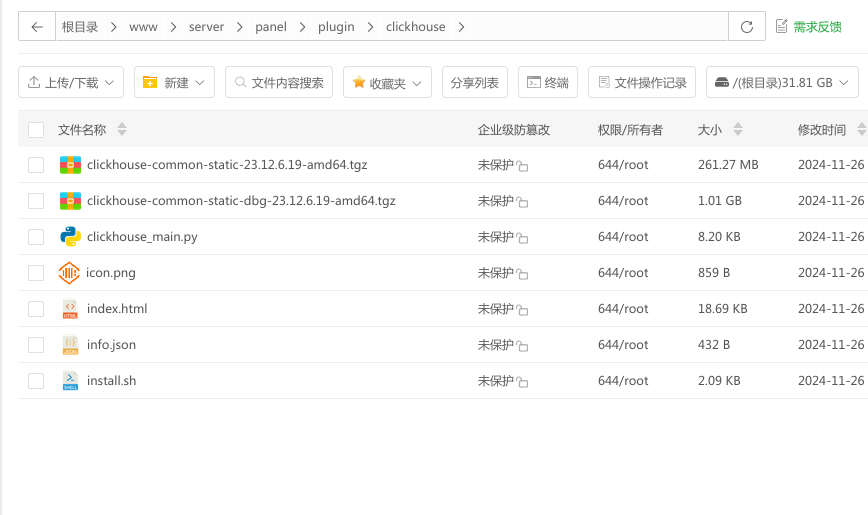This screenshot has width=868, height=515.
Task: Sort by 修改时间 using sort arrows
Action: (861, 130)
